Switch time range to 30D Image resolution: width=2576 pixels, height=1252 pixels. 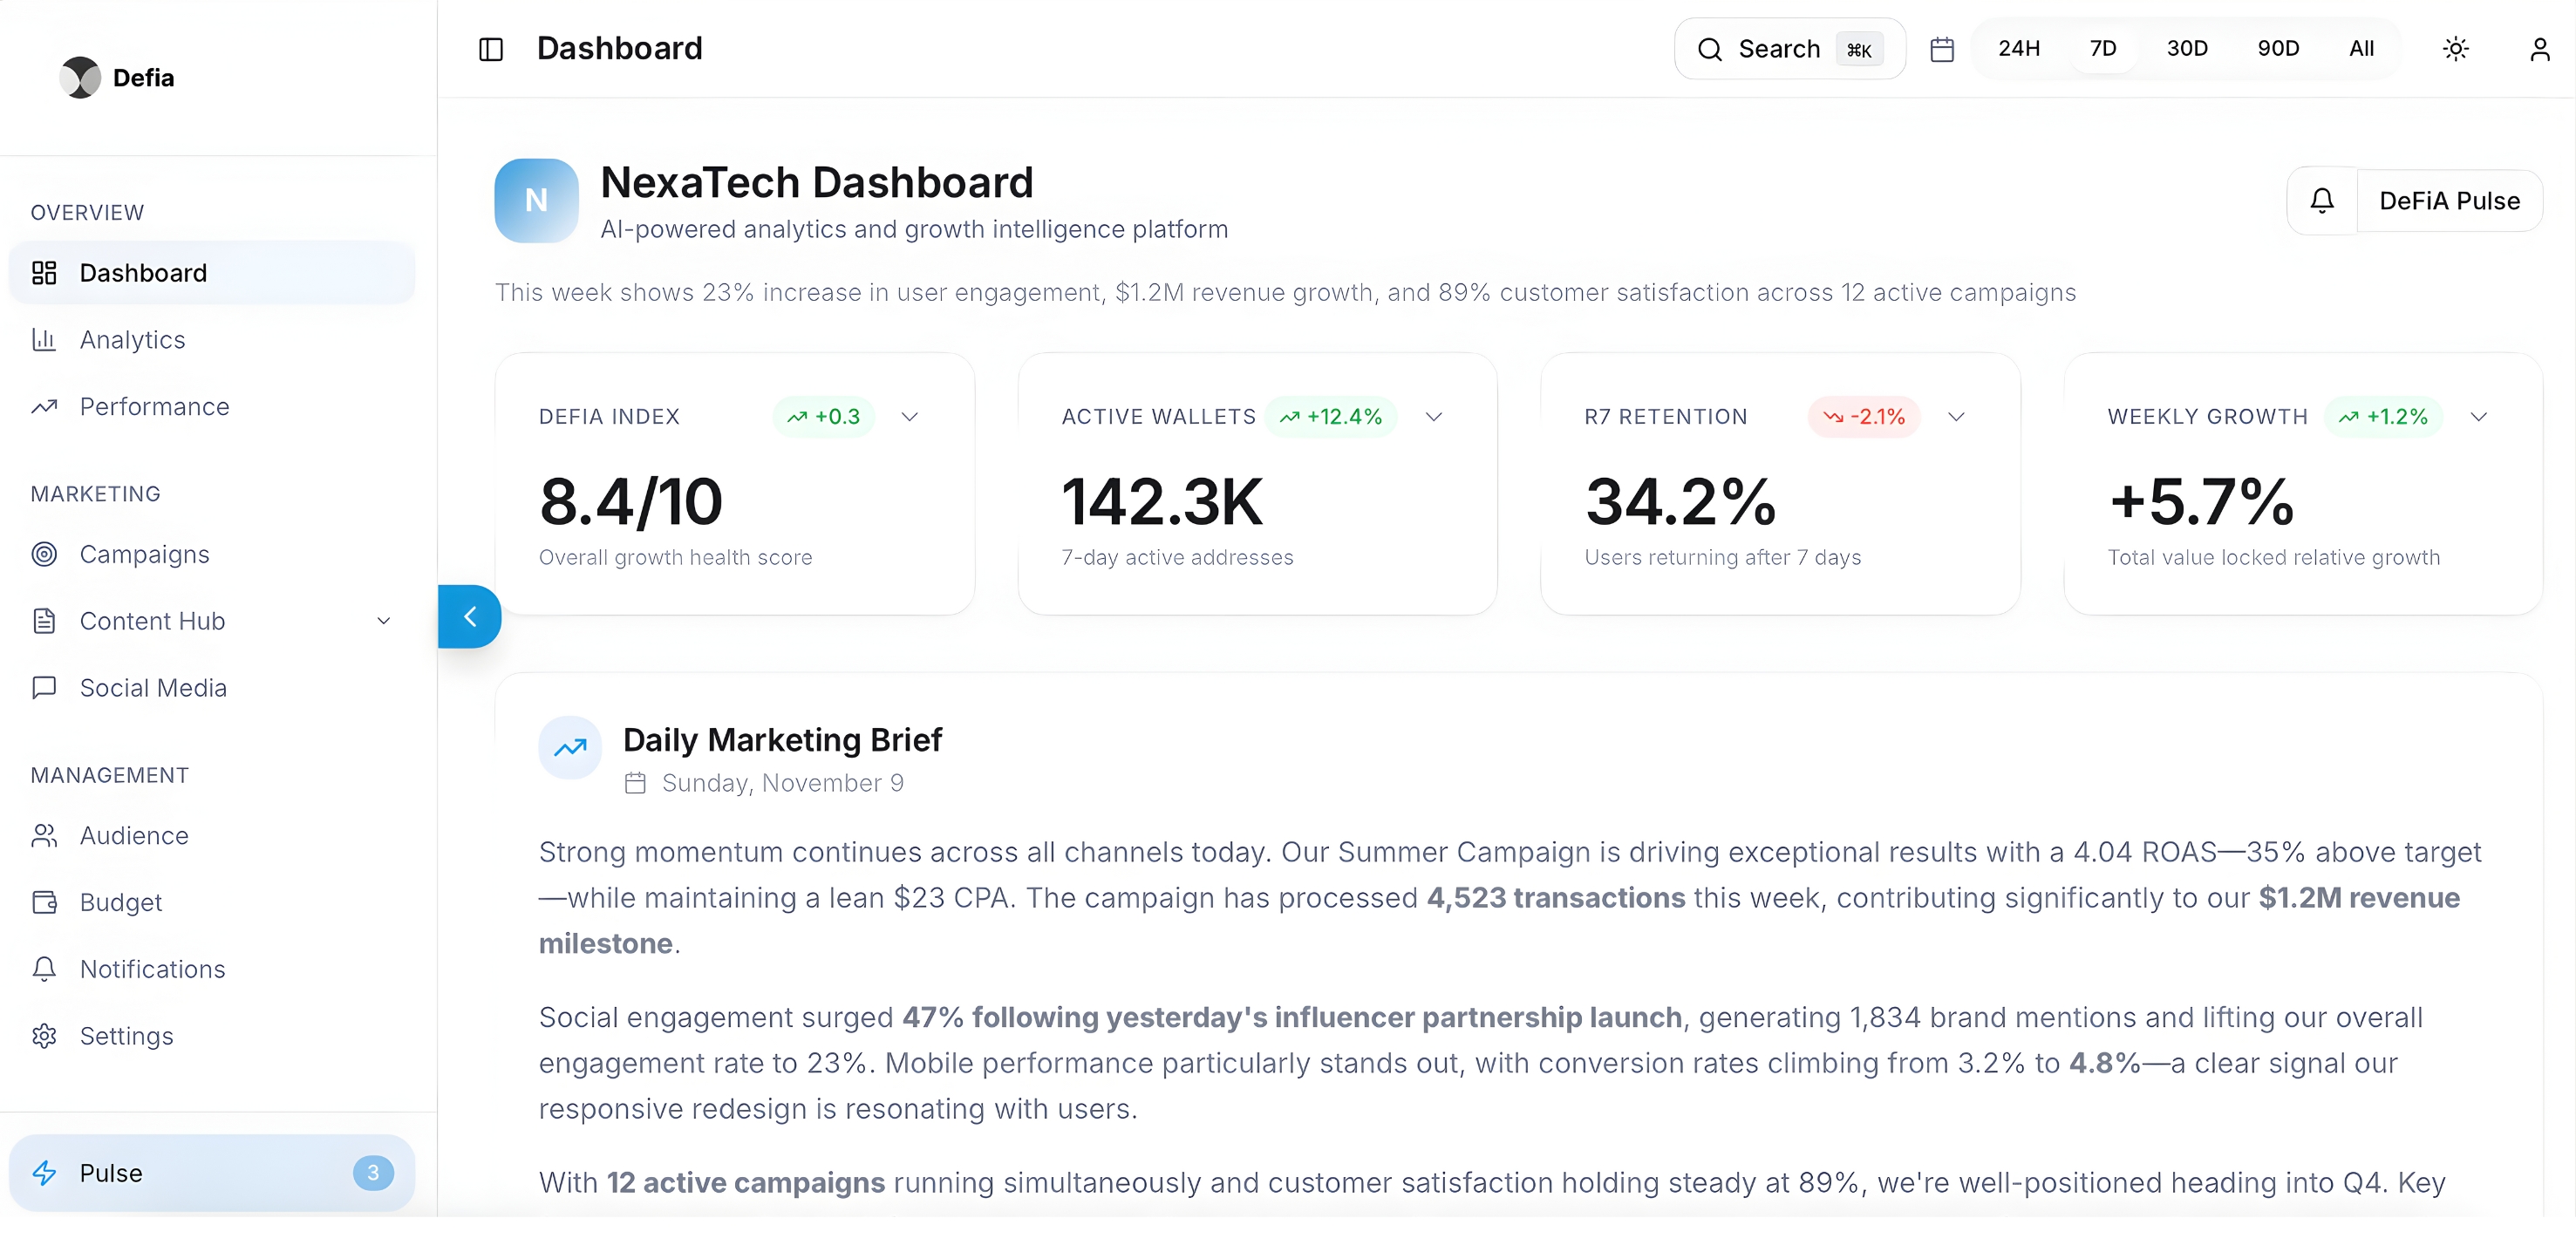click(x=2186, y=49)
